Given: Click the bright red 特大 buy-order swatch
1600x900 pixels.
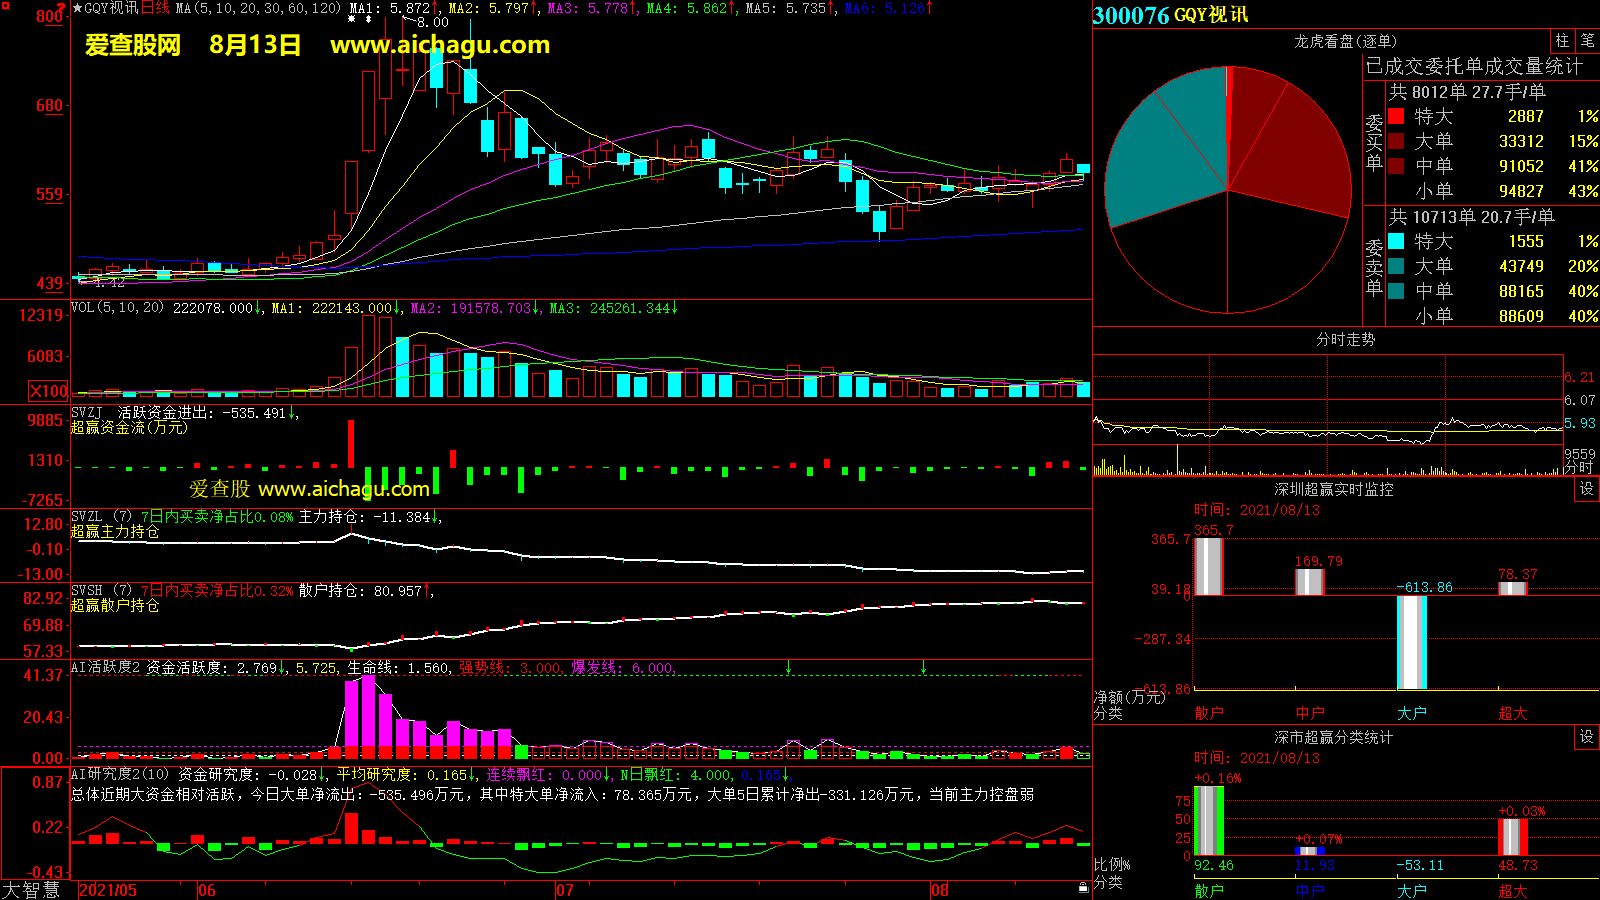Looking at the screenshot, I should coord(1396,116).
